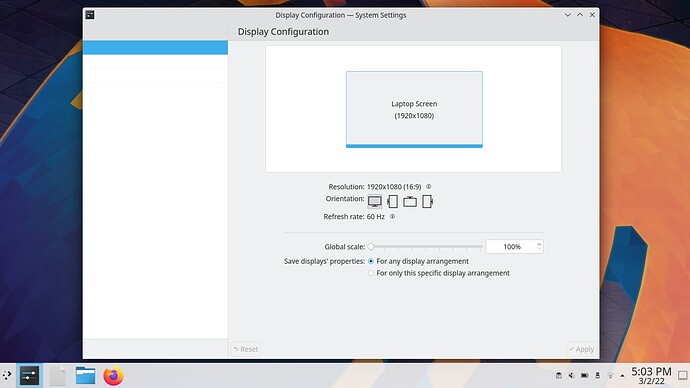Click the Global scale slider handle
Screen dimensions: 690x388
pos(371,247)
